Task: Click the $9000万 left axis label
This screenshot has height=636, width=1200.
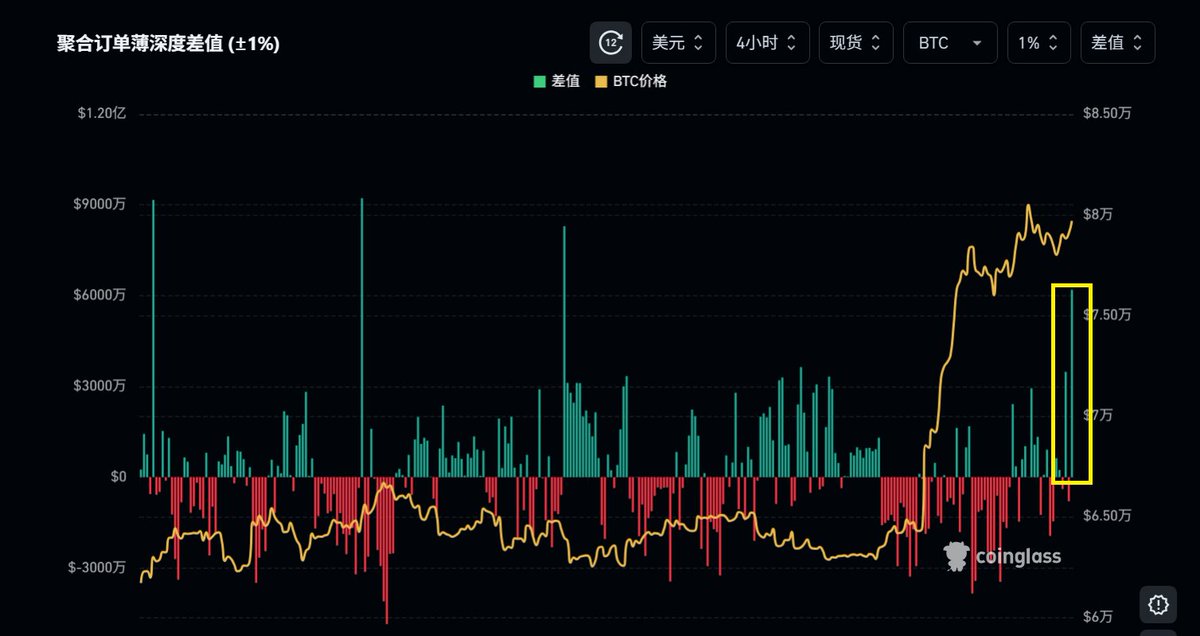Action: coord(98,205)
